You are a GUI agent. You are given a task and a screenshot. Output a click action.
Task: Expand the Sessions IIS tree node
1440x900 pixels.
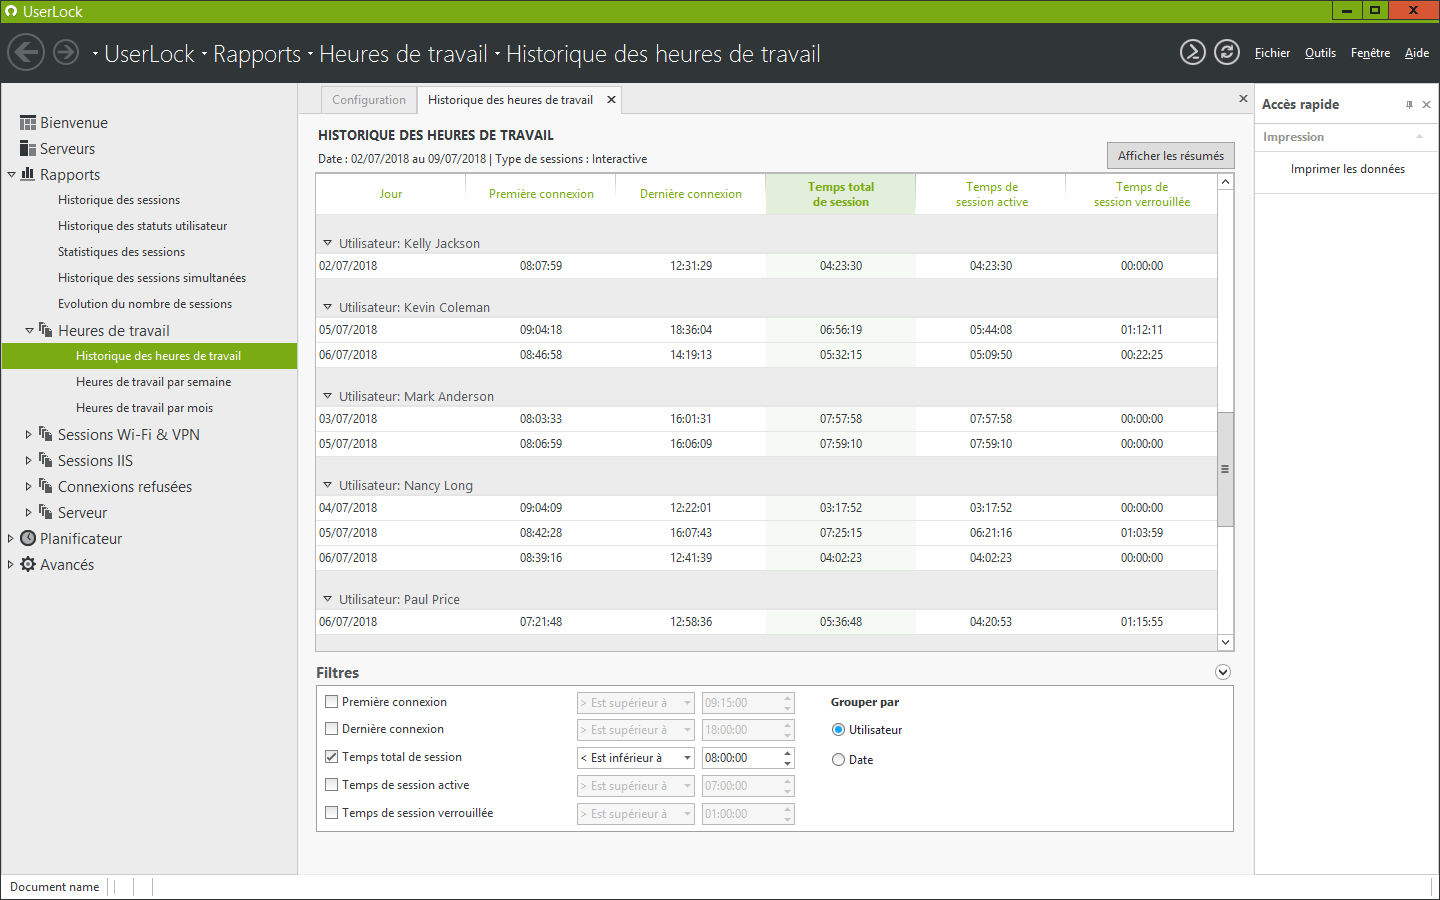coord(29,460)
